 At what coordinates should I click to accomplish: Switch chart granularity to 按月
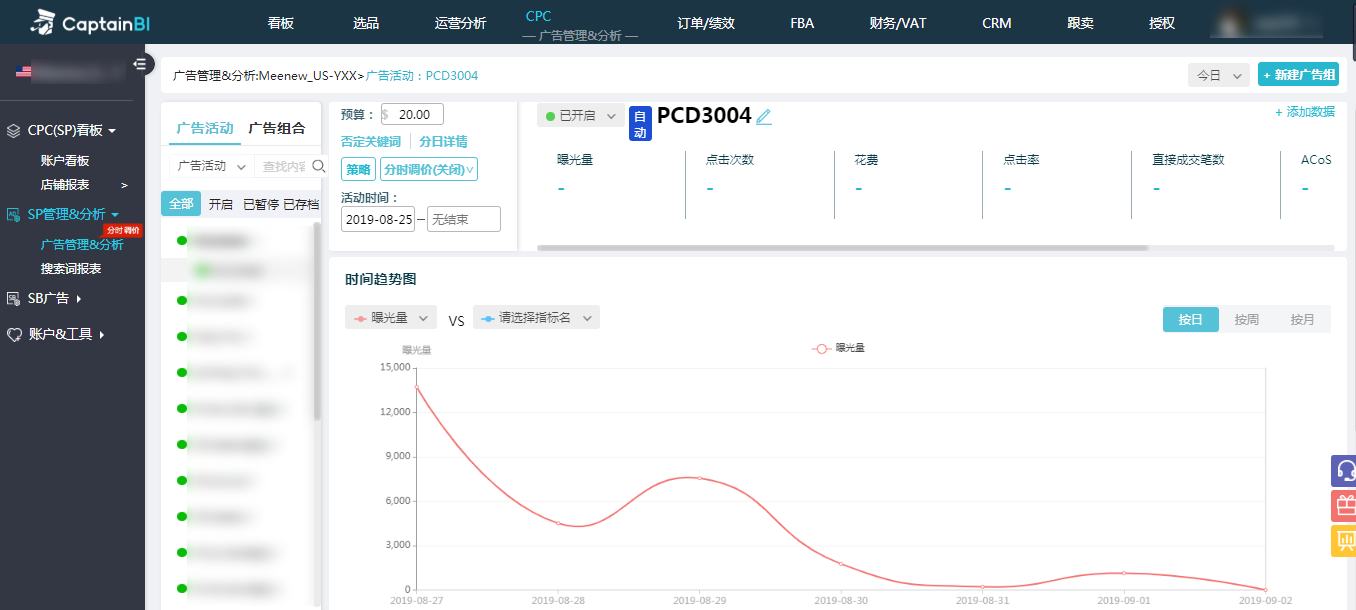click(1302, 319)
